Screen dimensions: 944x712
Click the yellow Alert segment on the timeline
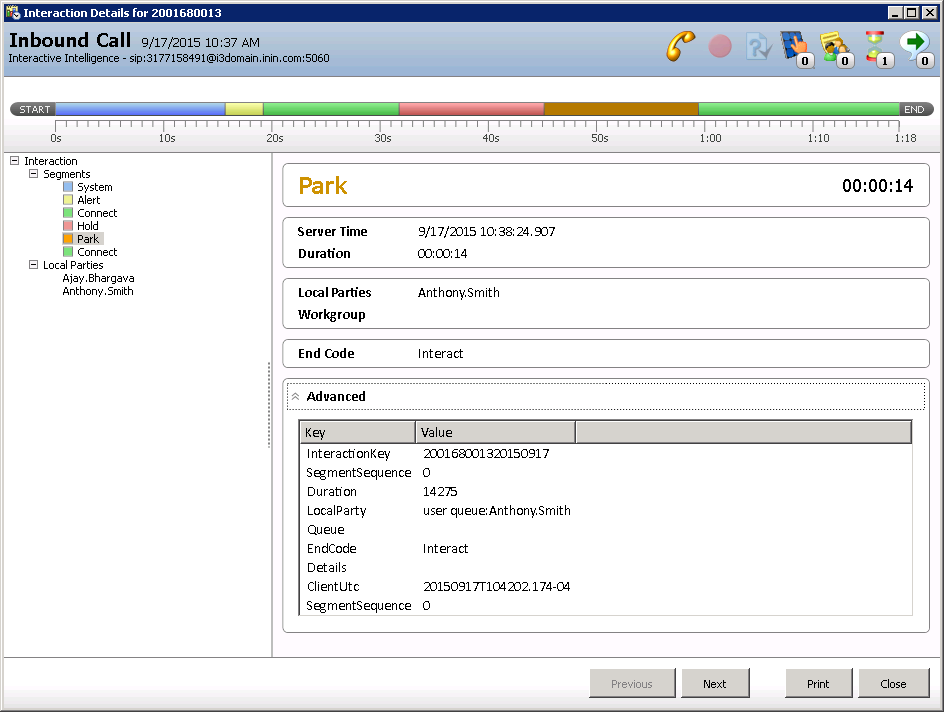point(244,109)
